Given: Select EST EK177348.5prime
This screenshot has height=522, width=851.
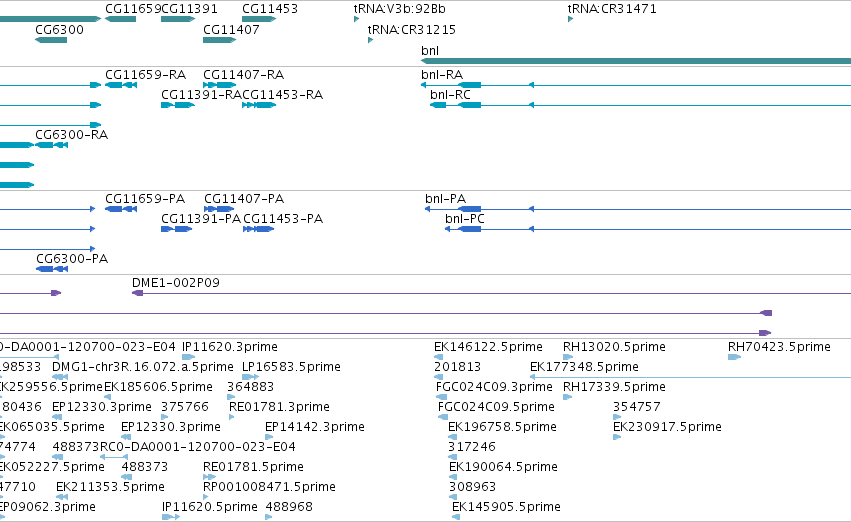Looking at the screenshot, I should pyautogui.click(x=584, y=367).
